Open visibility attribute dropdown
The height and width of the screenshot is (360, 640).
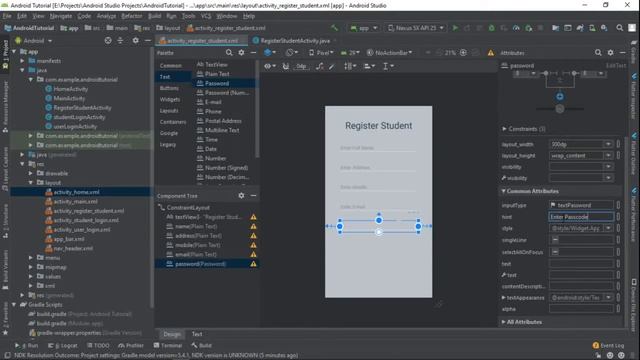608,167
